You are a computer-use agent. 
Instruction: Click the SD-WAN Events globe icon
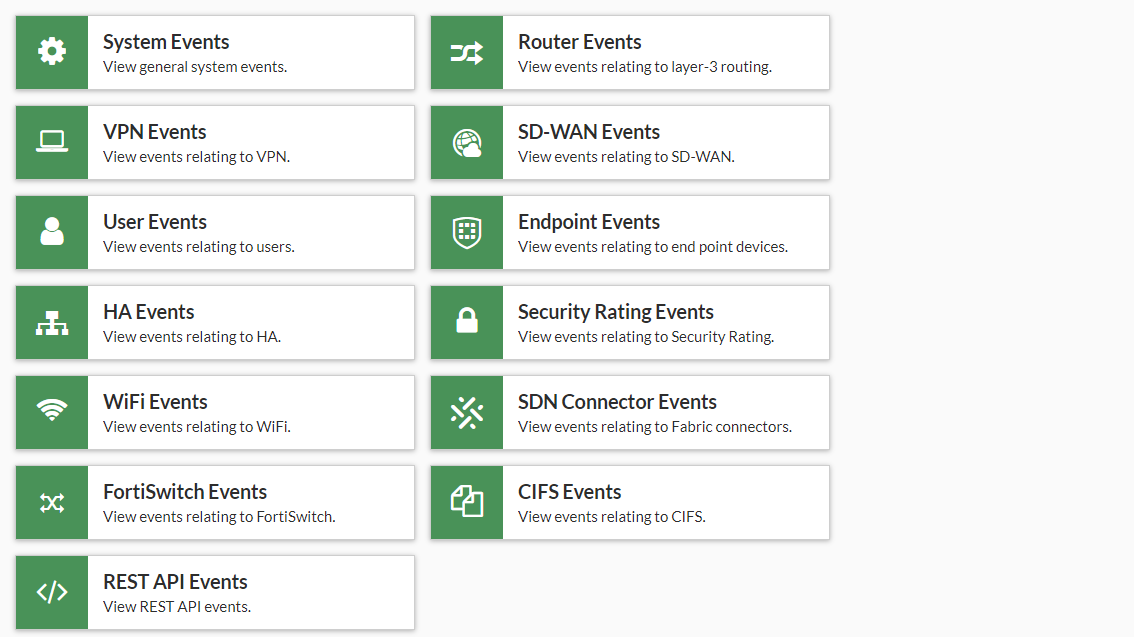coord(466,142)
